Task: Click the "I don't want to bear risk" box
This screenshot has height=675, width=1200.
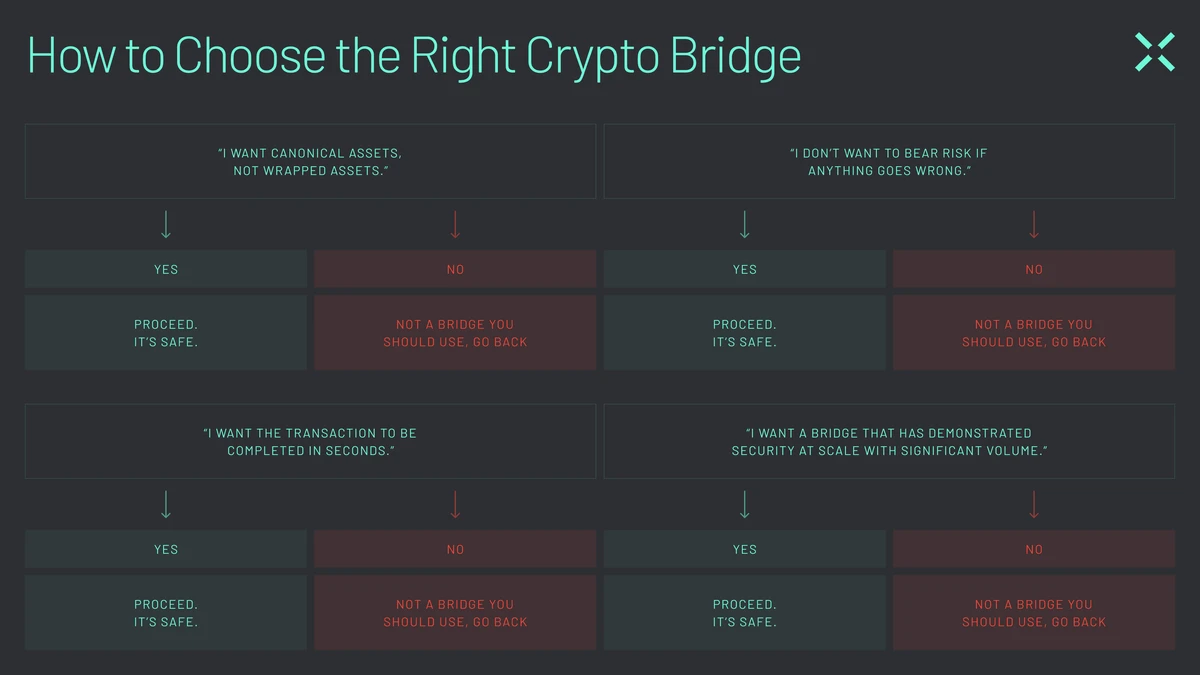Action: pyautogui.click(x=889, y=161)
